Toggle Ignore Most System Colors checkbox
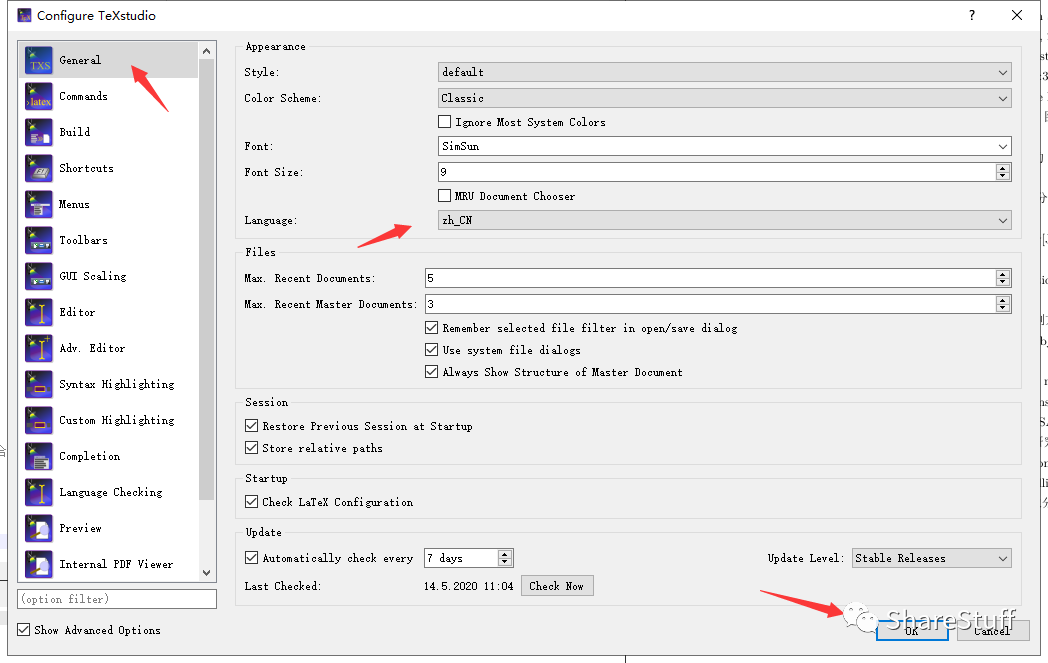The image size is (1048, 663). (x=444, y=122)
